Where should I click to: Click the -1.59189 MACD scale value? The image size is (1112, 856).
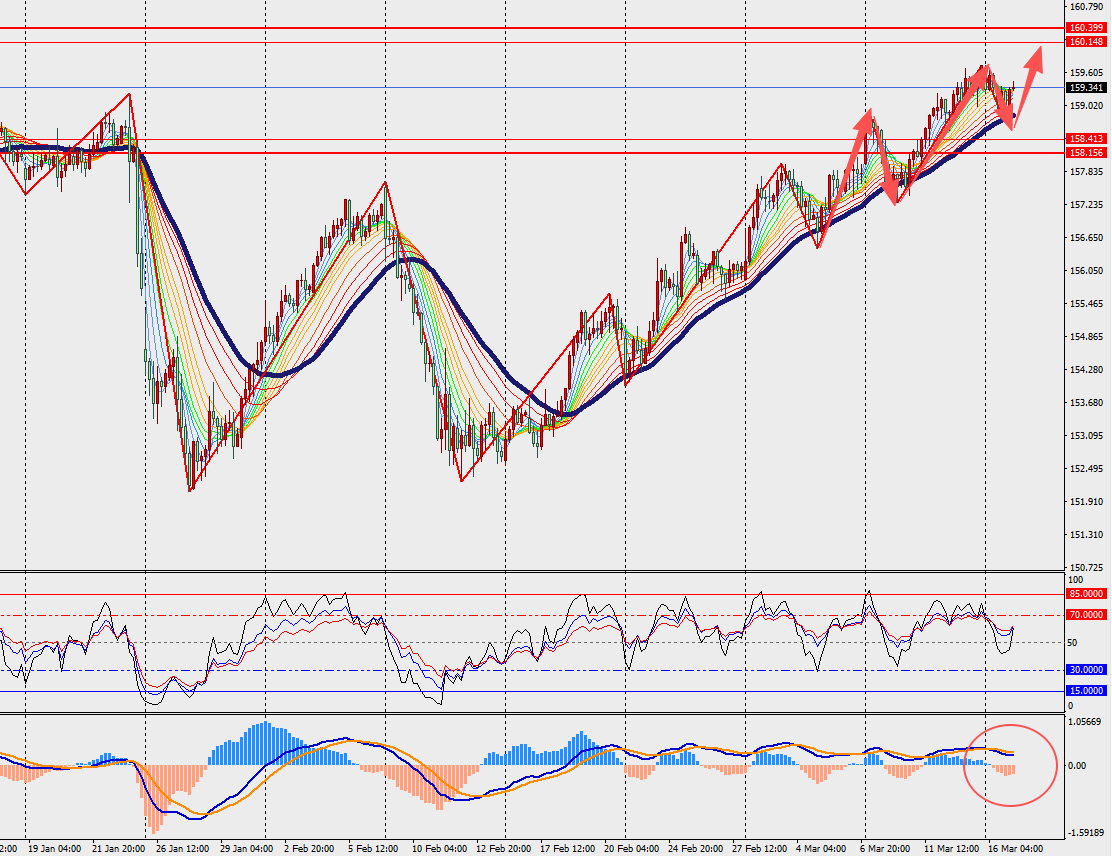[x=1085, y=832]
